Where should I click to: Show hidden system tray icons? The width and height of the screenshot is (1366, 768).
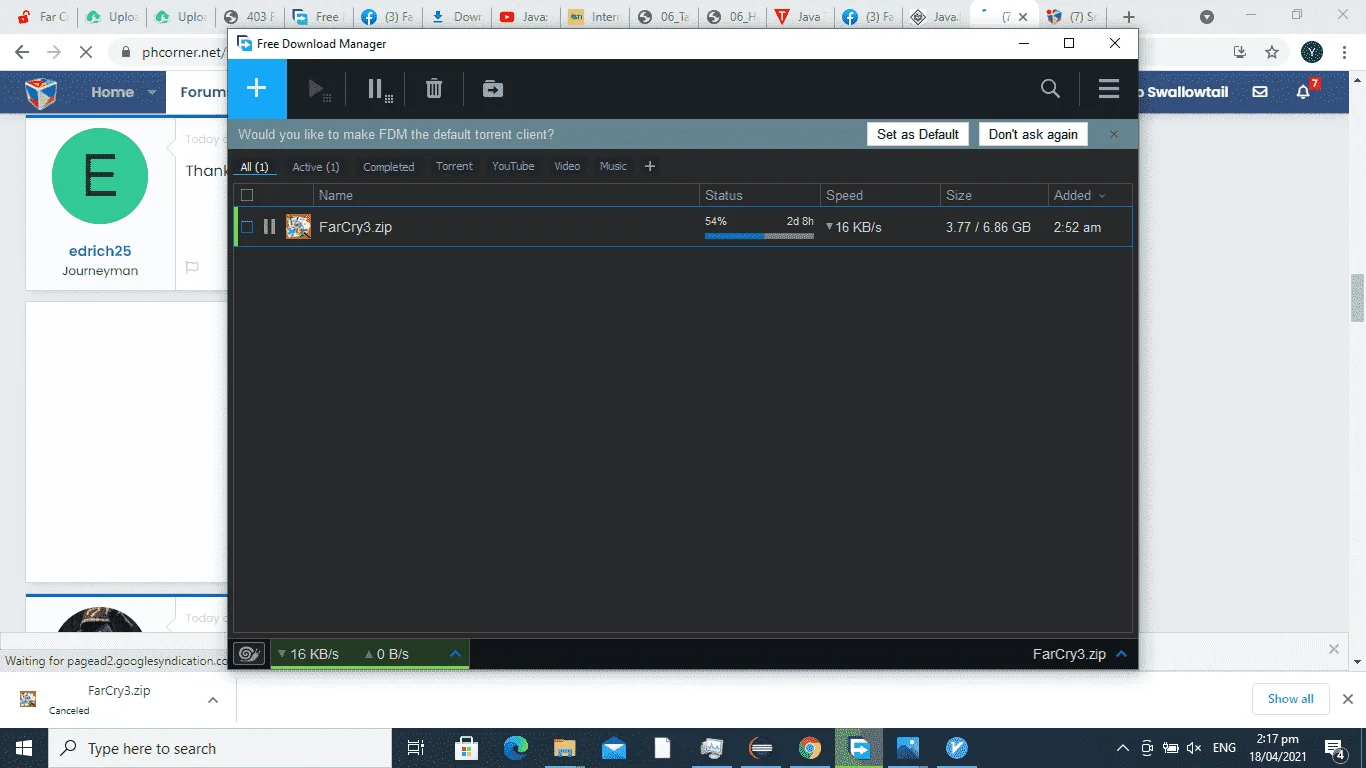pyautogui.click(x=1123, y=748)
